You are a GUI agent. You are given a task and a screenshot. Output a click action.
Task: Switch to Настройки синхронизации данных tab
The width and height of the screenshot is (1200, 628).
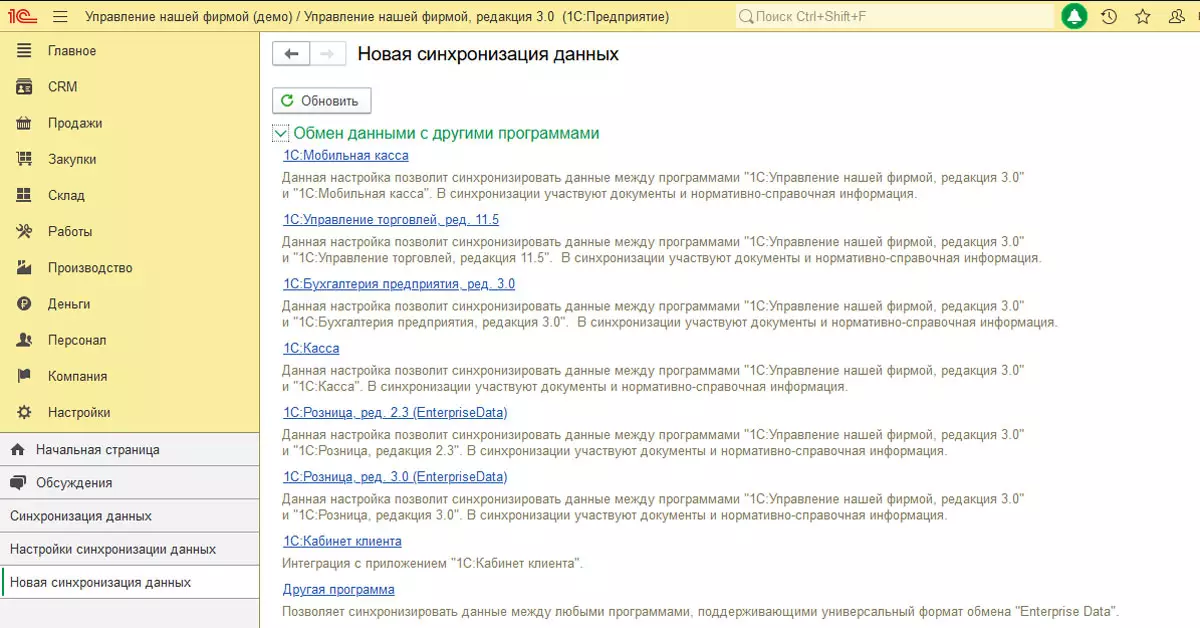pyautogui.click(x=130, y=549)
